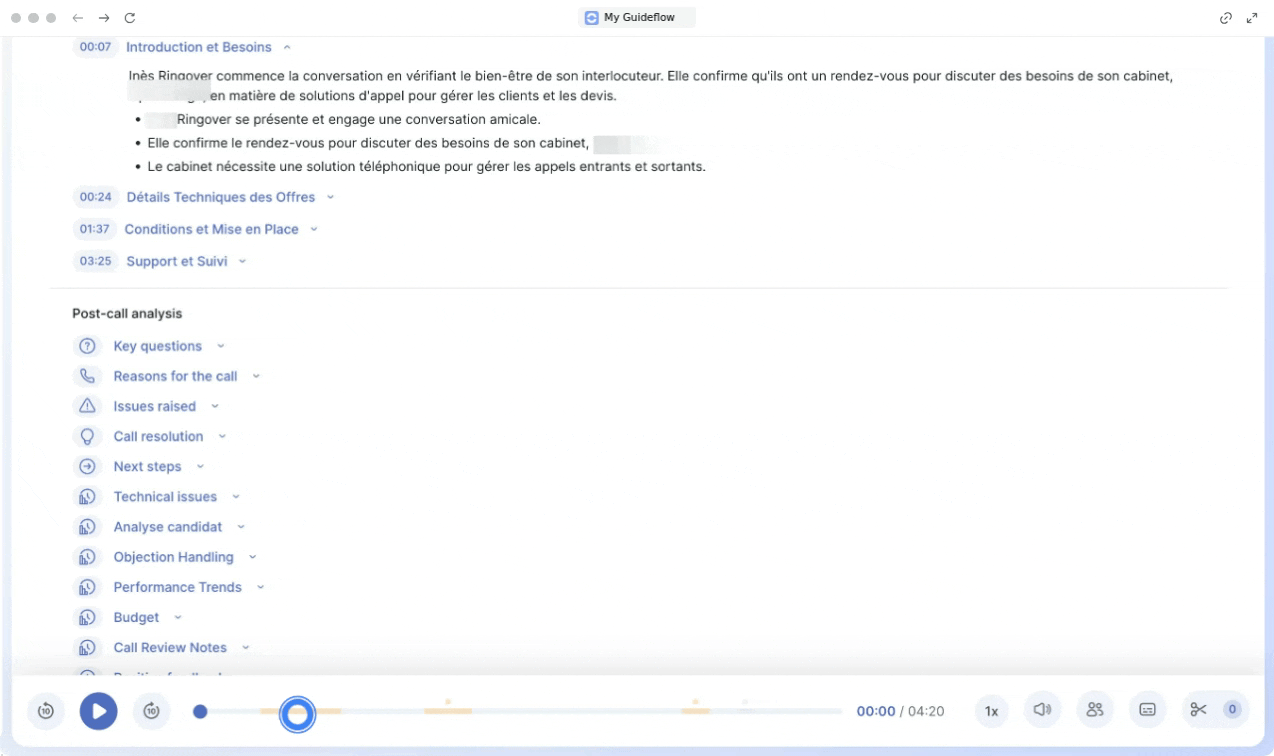Skip forward 10 seconds icon

[151, 710]
